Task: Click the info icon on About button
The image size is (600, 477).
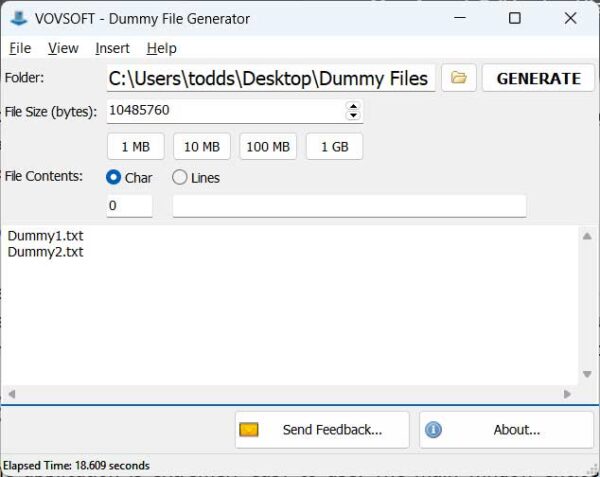Action: point(433,430)
